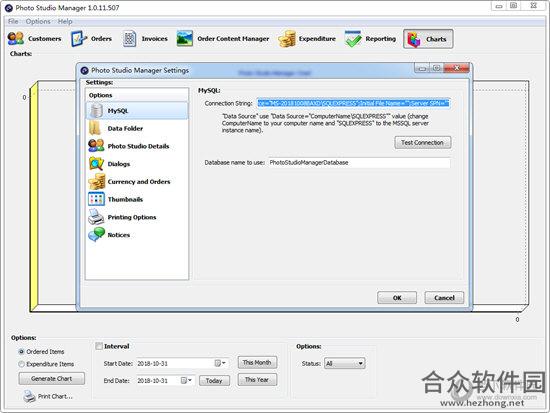550x413 pixels.
Task: Click the Print Chart printer icon
Action: (29, 397)
